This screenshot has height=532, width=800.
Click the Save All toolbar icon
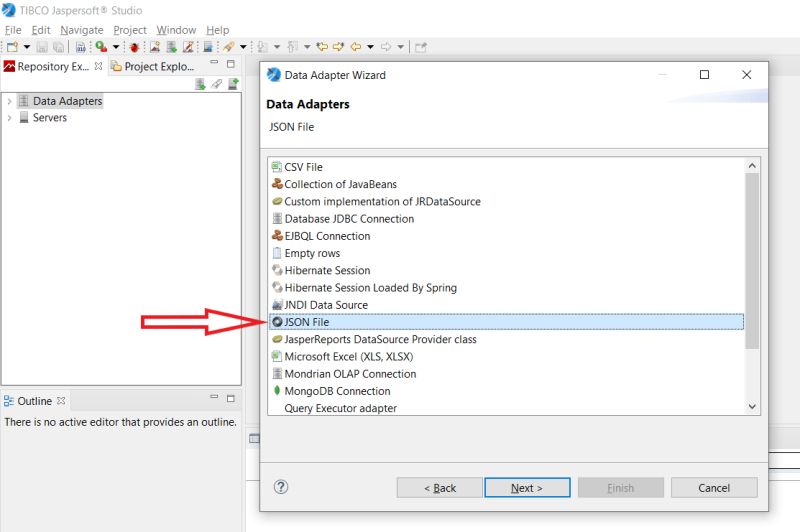pos(59,47)
